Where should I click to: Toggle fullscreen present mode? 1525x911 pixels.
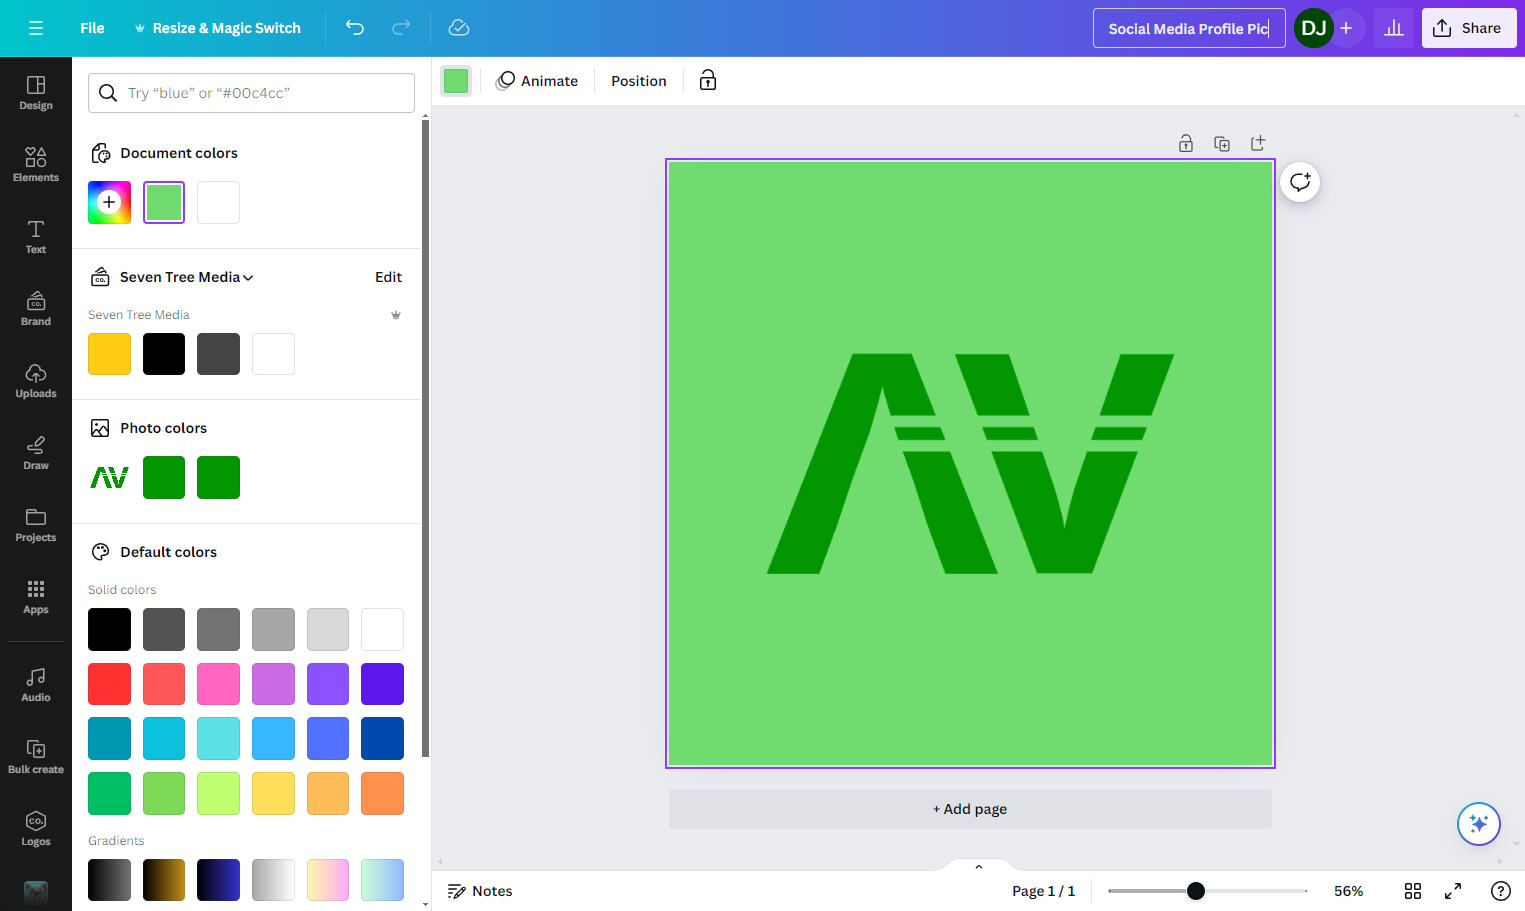pos(1453,891)
